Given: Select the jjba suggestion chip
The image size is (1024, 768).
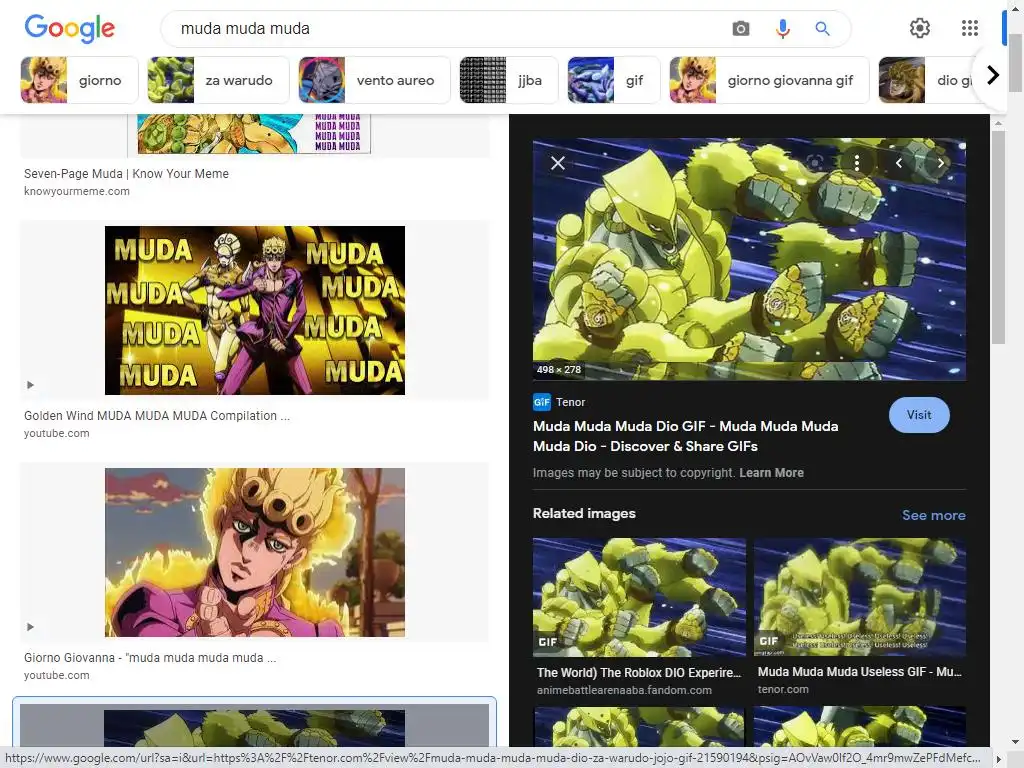Looking at the screenshot, I should (509, 80).
